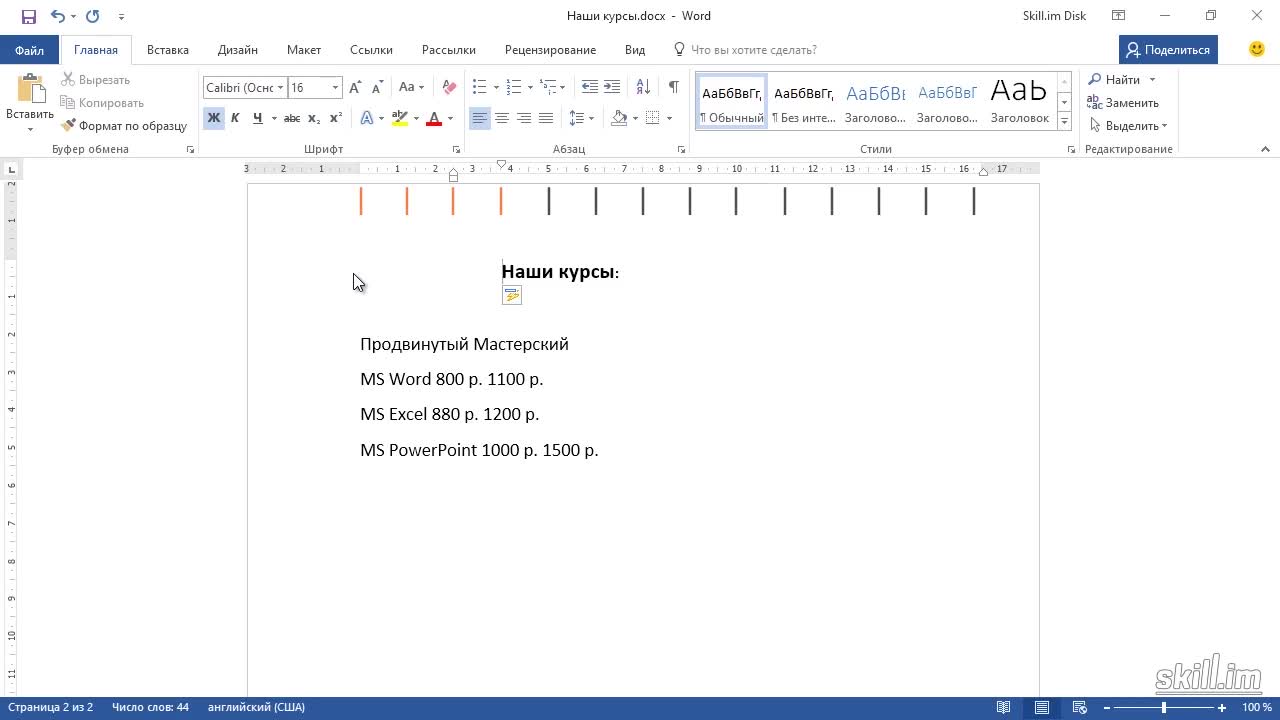
Task: Open shading paint bucket color dropdown
Action: coord(635,118)
